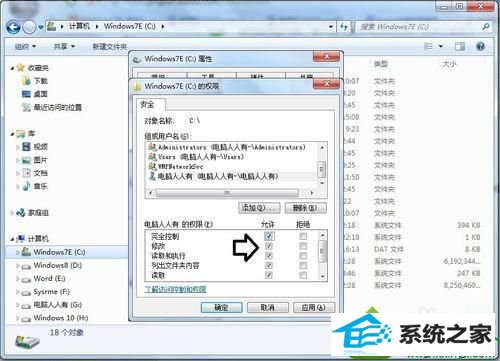Select 家庭组 homegroup icon
500x361 pixels.
point(21,212)
